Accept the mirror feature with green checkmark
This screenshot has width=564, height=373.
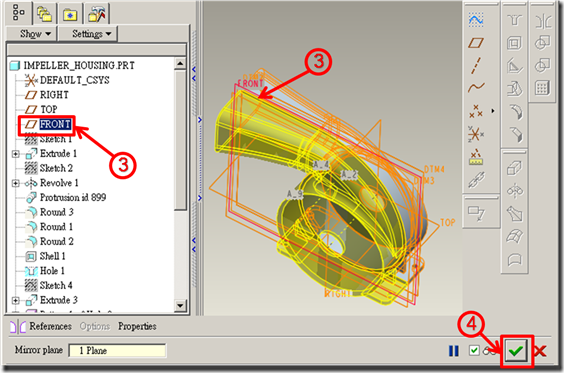(516, 351)
